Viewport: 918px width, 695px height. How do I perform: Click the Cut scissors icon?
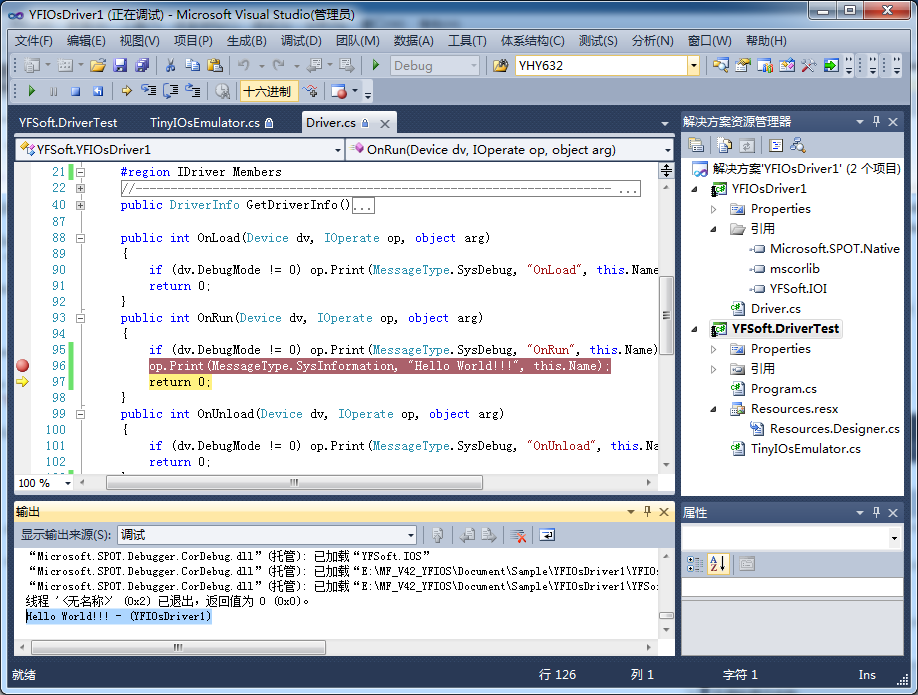(170, 66)
